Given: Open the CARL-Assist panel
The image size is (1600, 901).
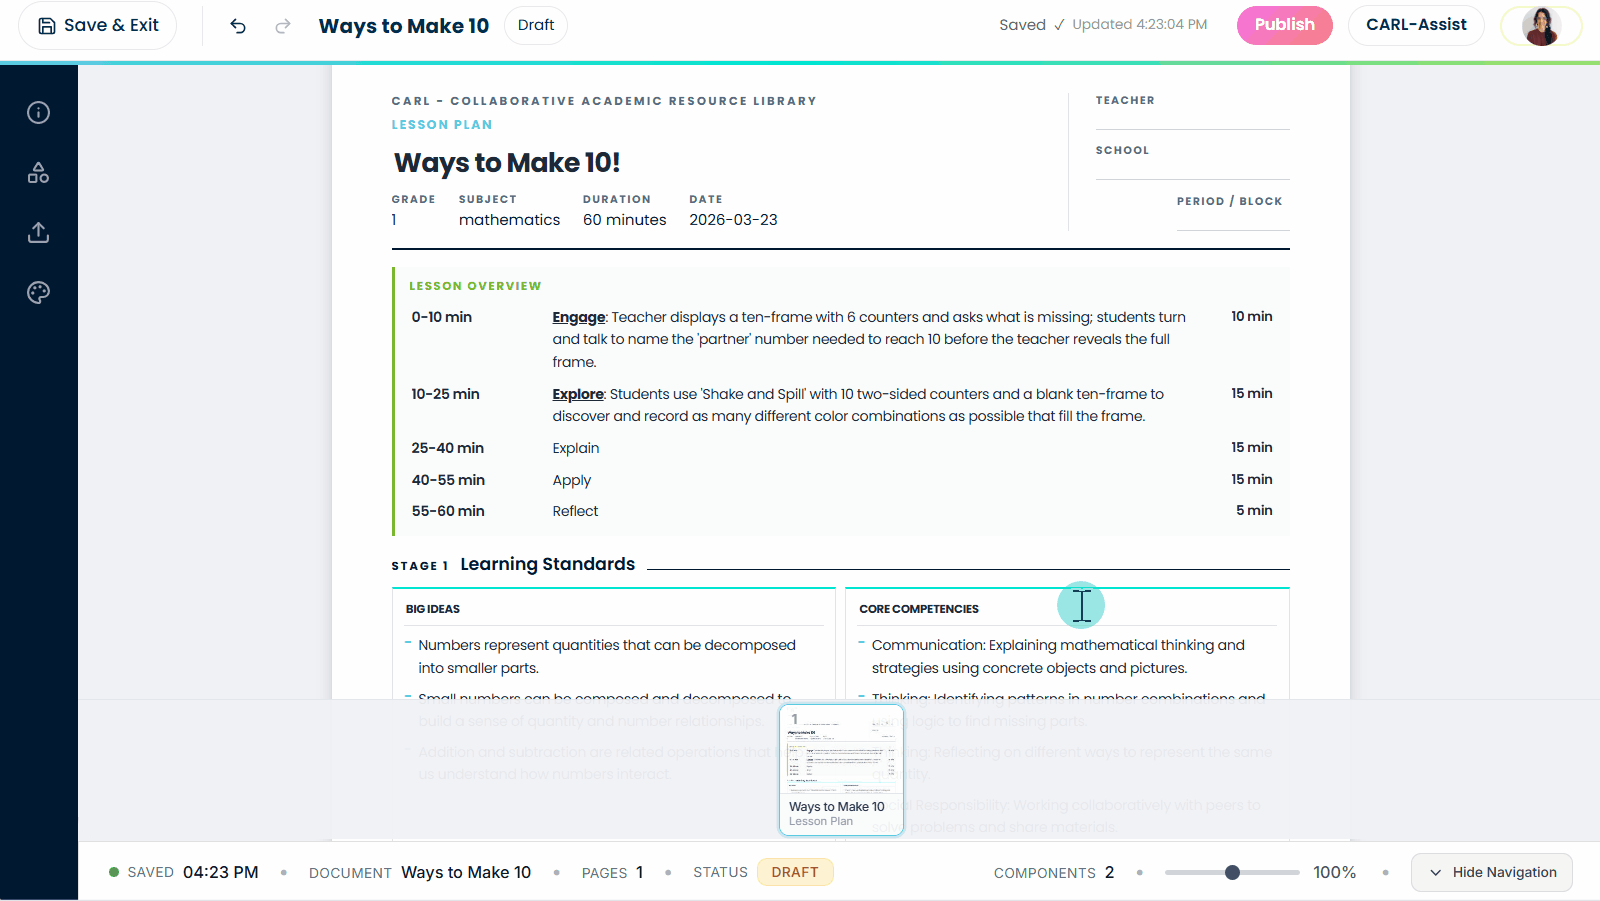Looking at the screenshot, I should pyautogui.click(x=1416, y=26).
